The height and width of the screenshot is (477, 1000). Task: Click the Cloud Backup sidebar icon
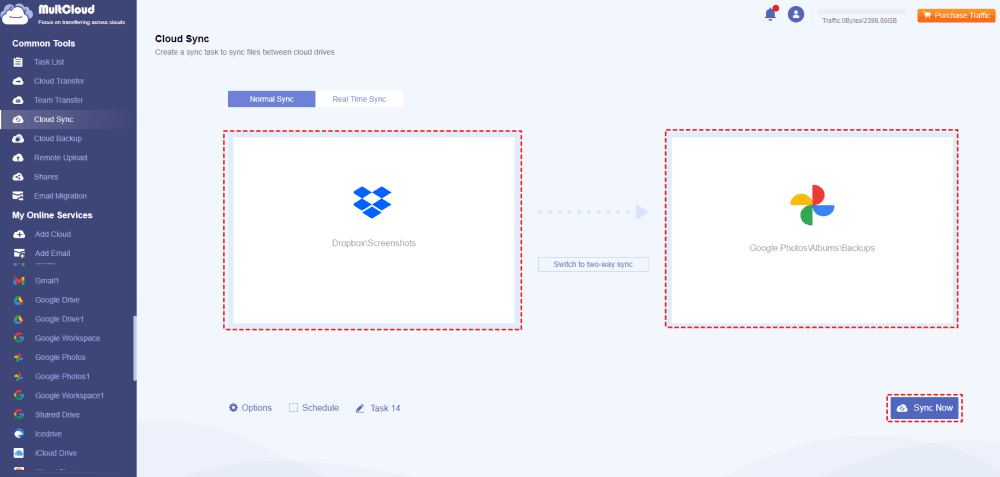[18, 139]
